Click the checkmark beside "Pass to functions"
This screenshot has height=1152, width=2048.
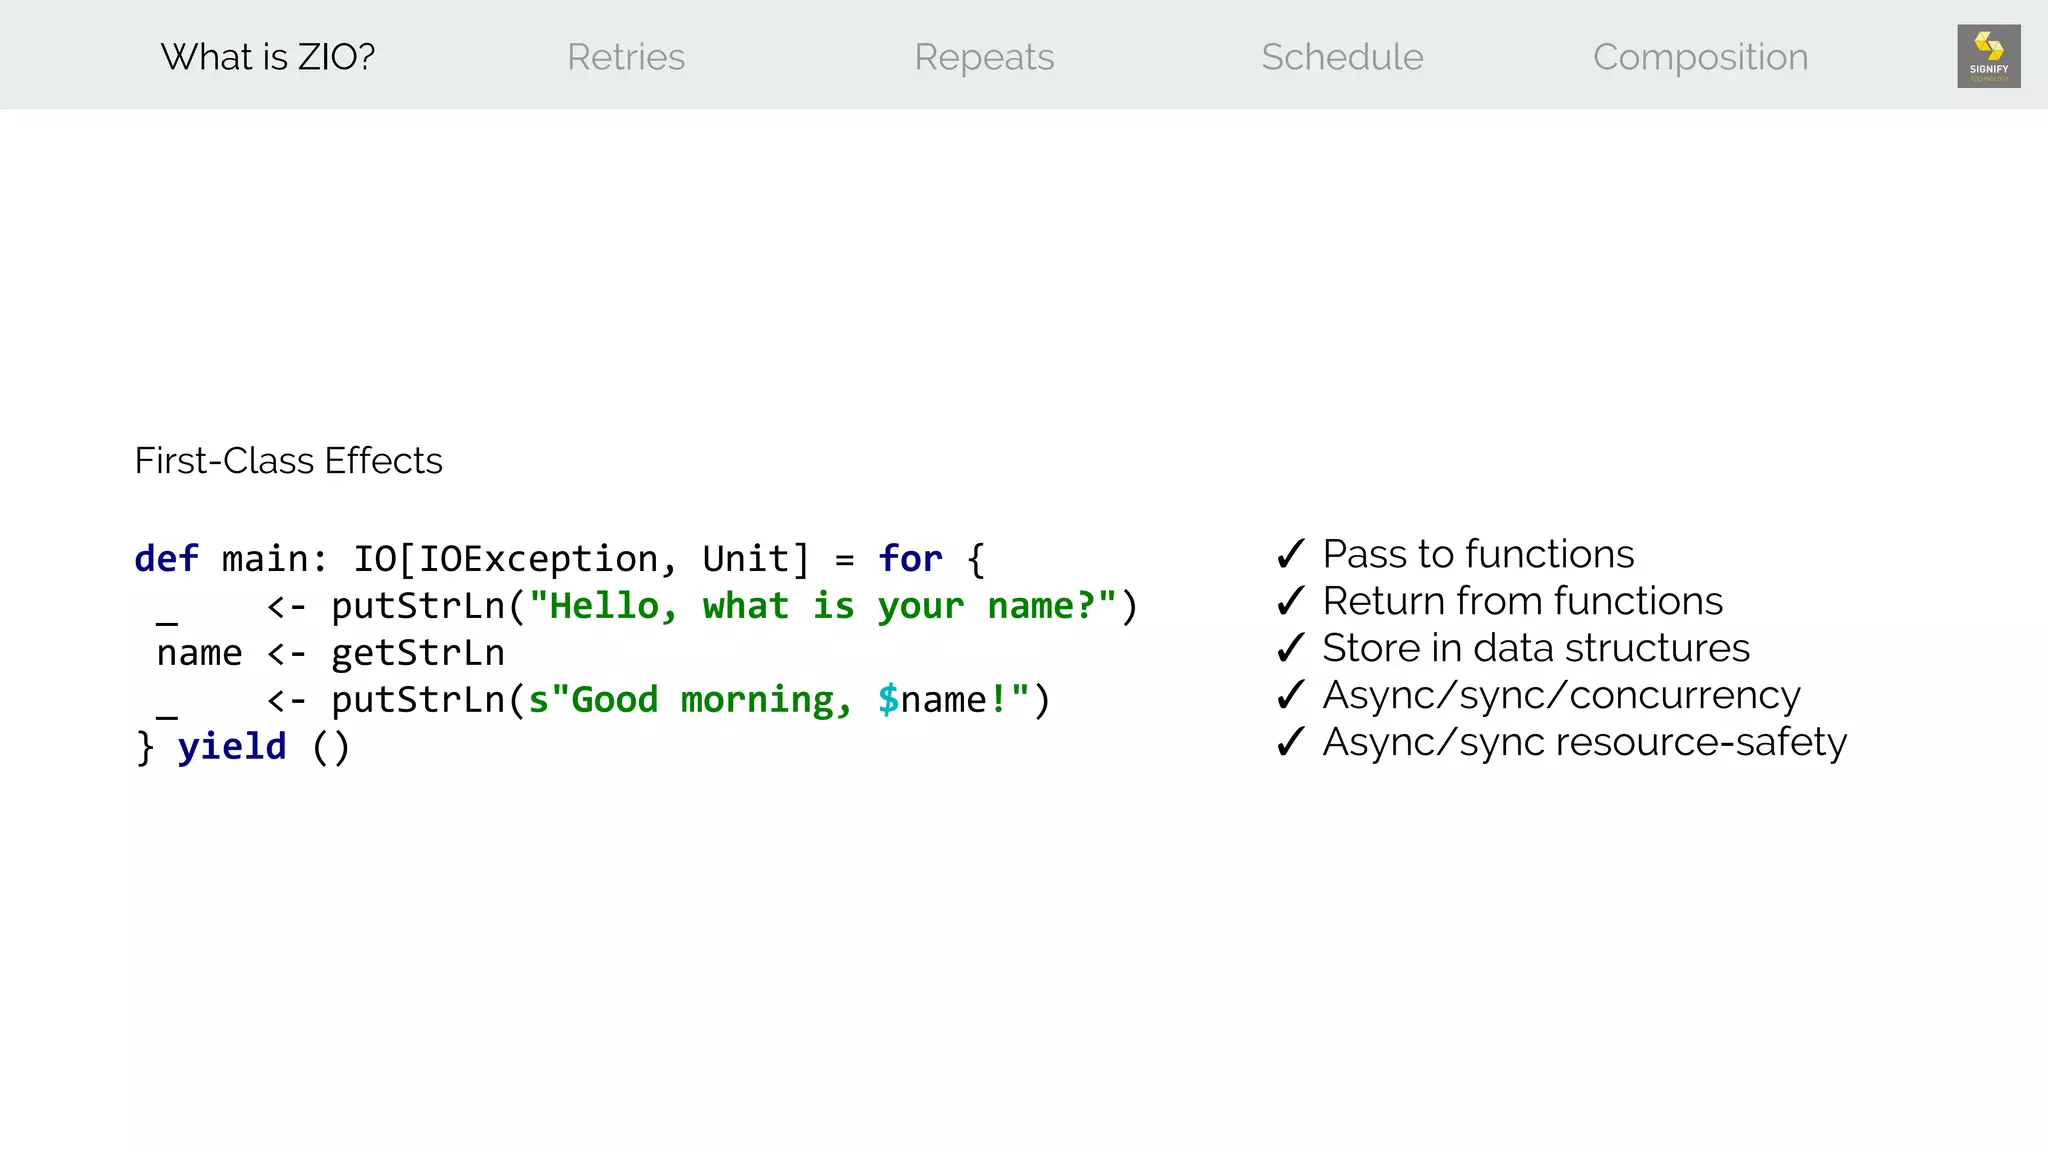(1291, 554)
